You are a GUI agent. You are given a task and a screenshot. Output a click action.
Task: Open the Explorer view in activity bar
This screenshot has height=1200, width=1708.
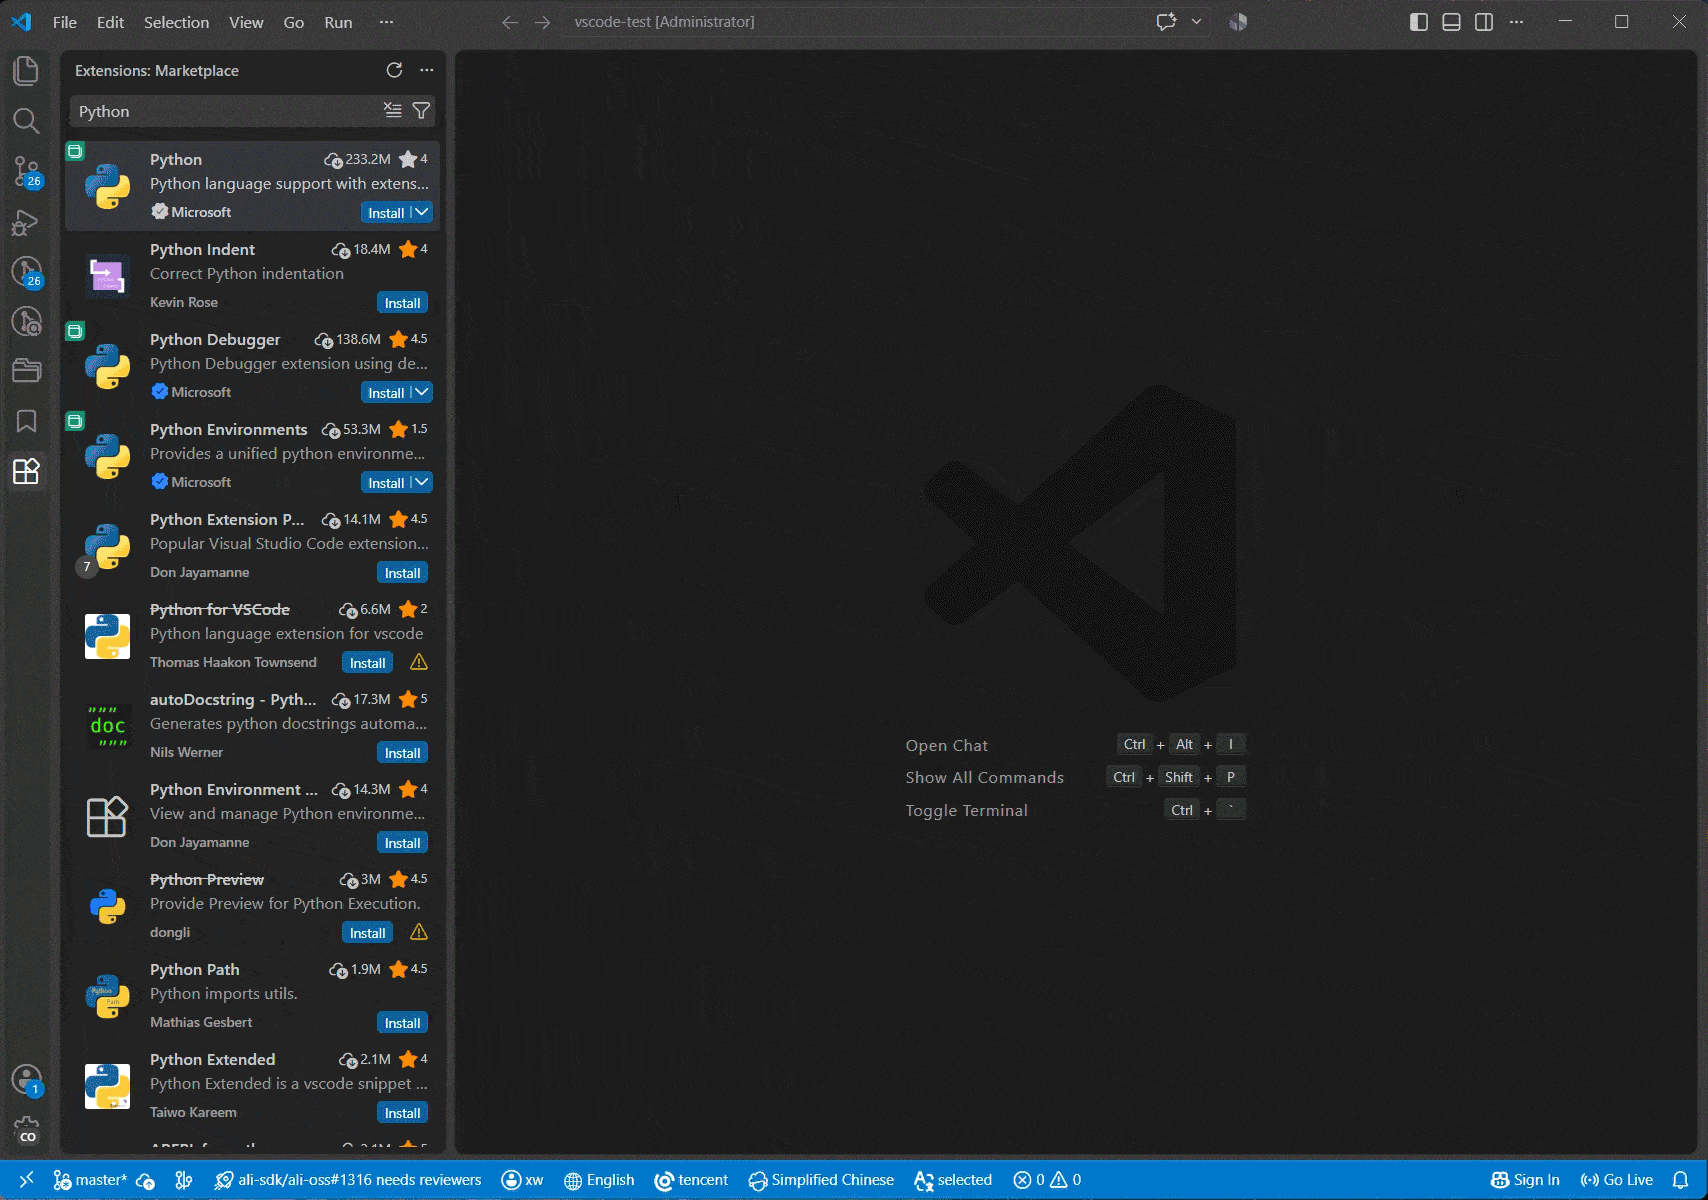pyautogui.click(x=26, y=71)
